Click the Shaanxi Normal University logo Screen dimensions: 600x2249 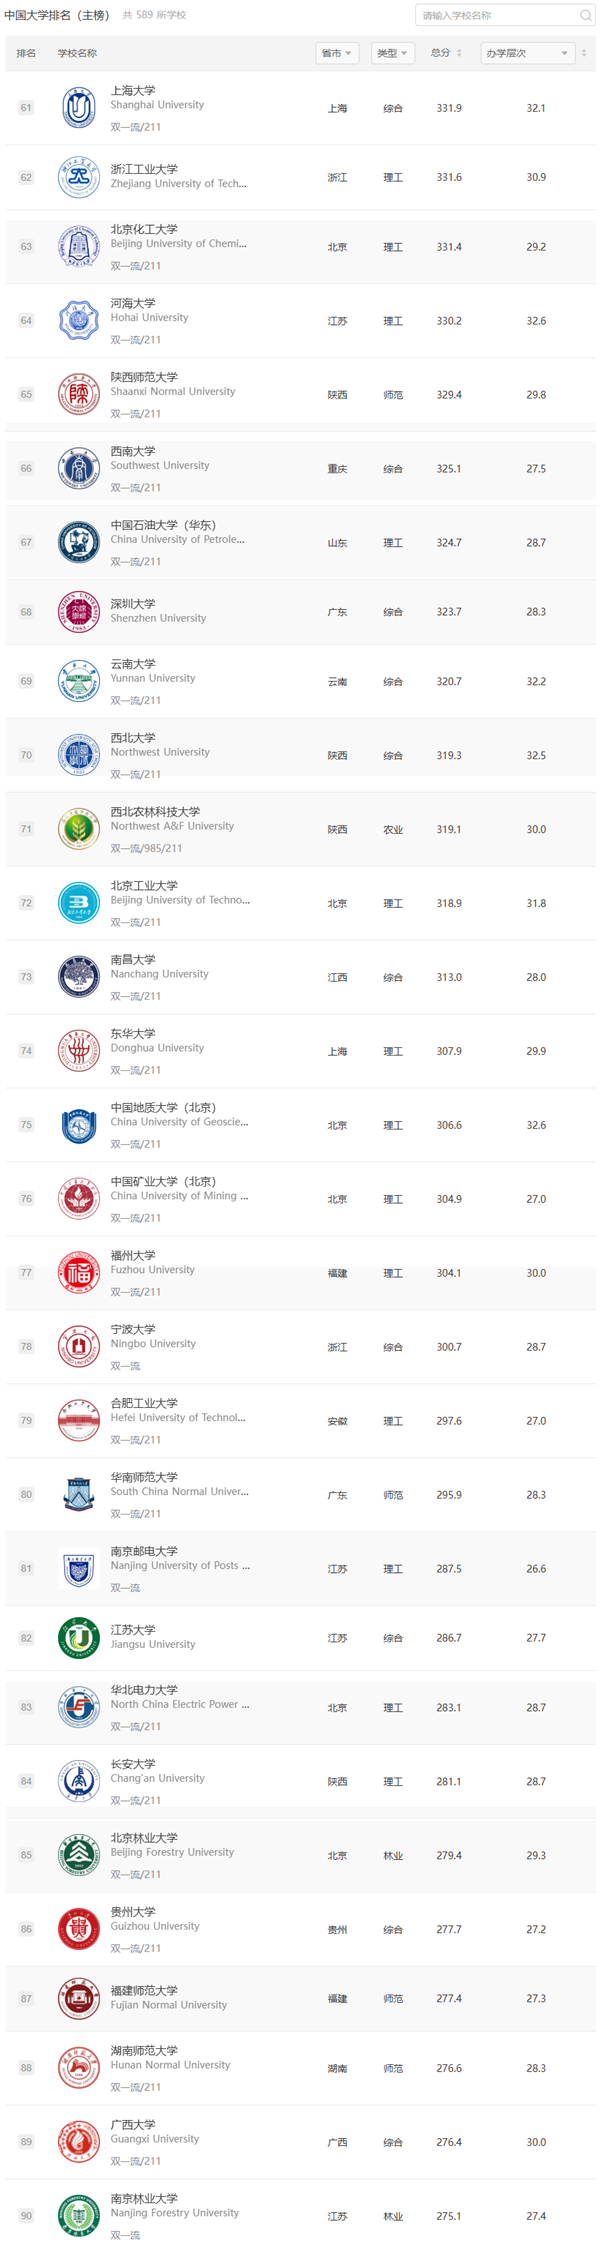pyautogui.click(x=78, y=395)
